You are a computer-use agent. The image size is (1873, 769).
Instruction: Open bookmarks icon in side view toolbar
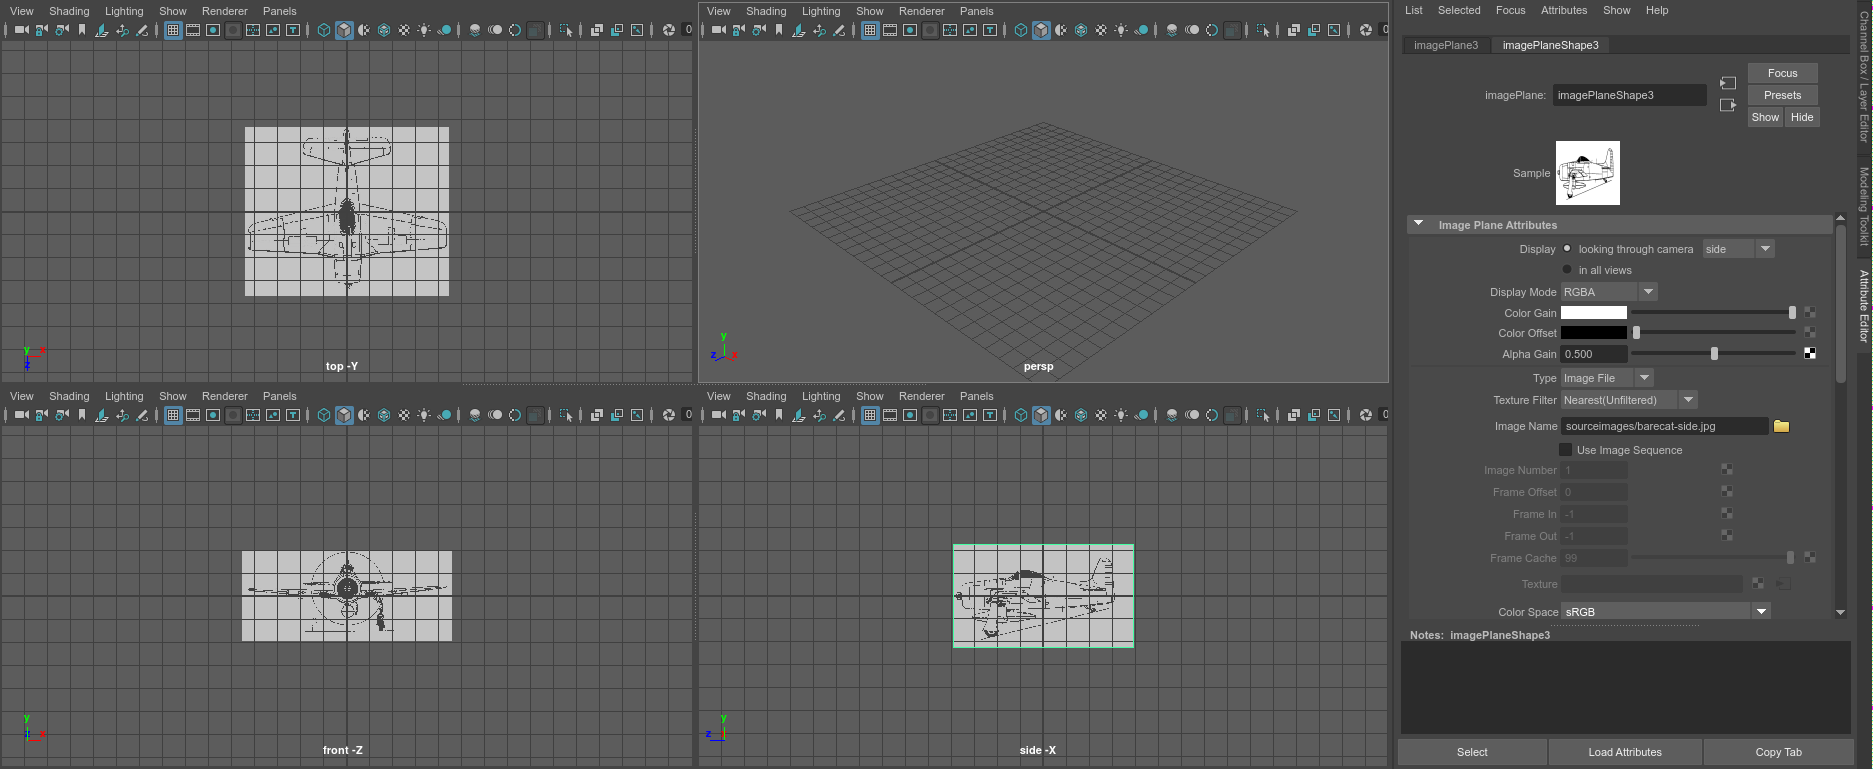779,415
